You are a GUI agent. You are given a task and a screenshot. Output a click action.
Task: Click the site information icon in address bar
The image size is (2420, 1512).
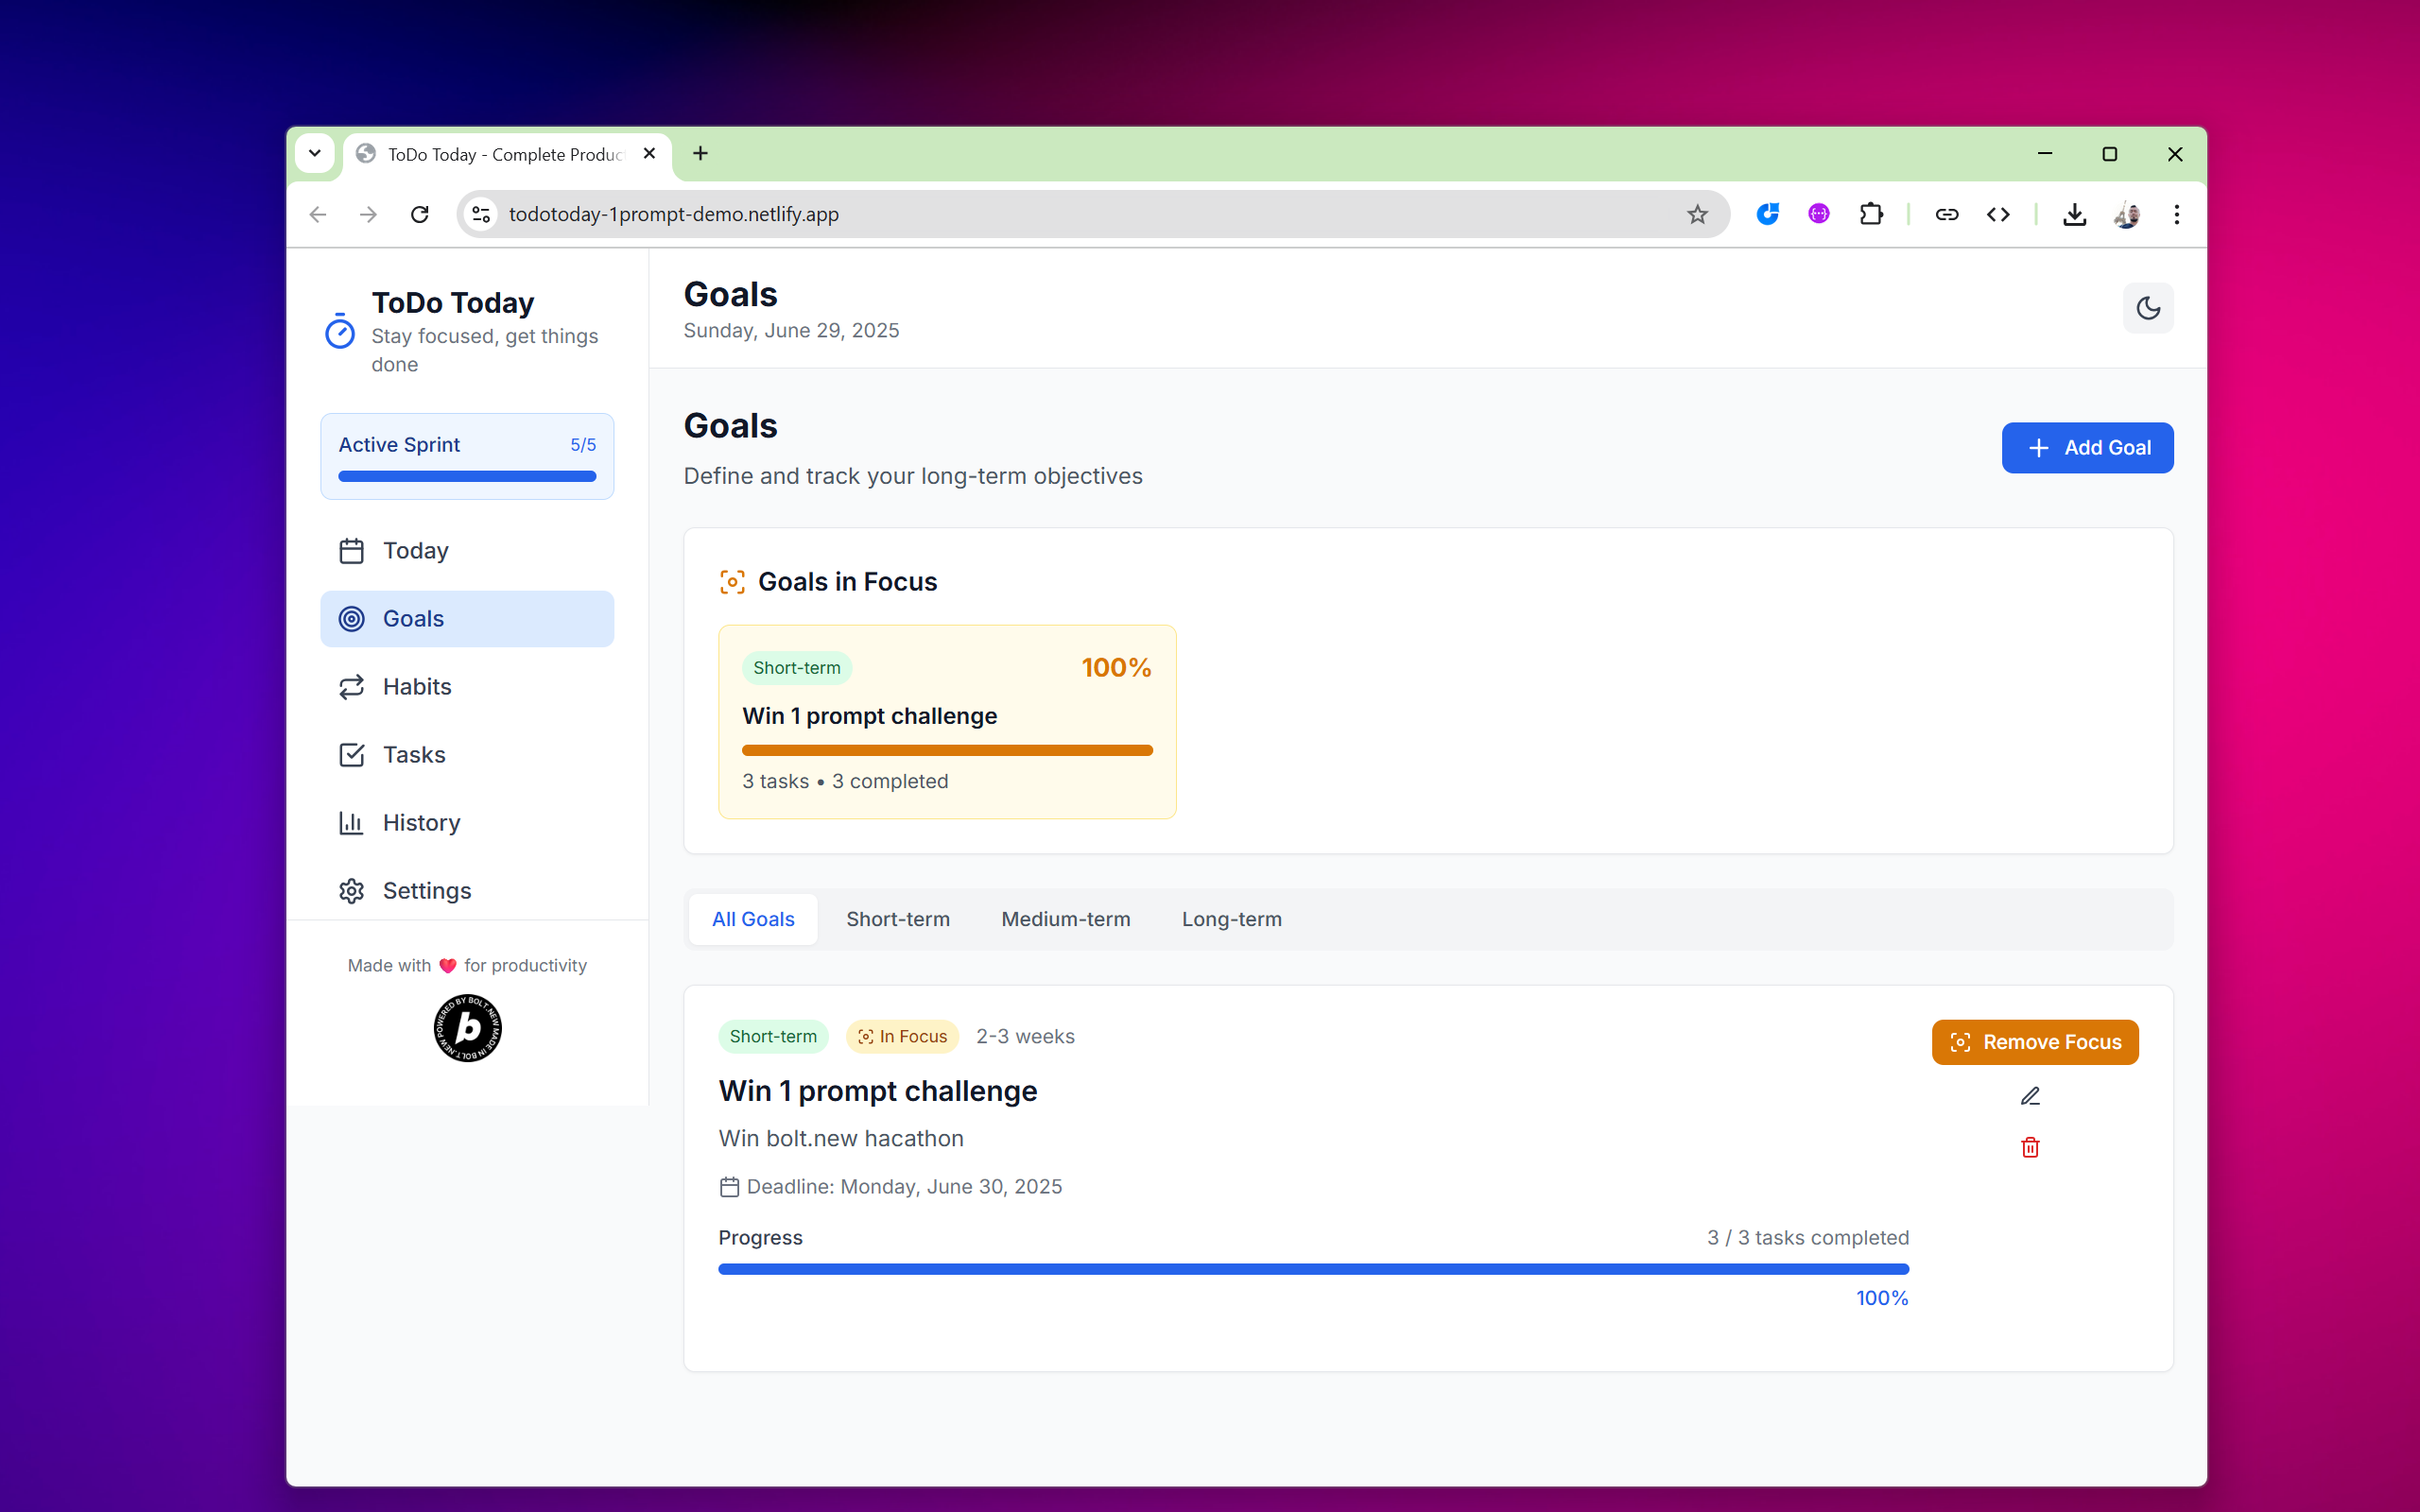tap(482, 214)
